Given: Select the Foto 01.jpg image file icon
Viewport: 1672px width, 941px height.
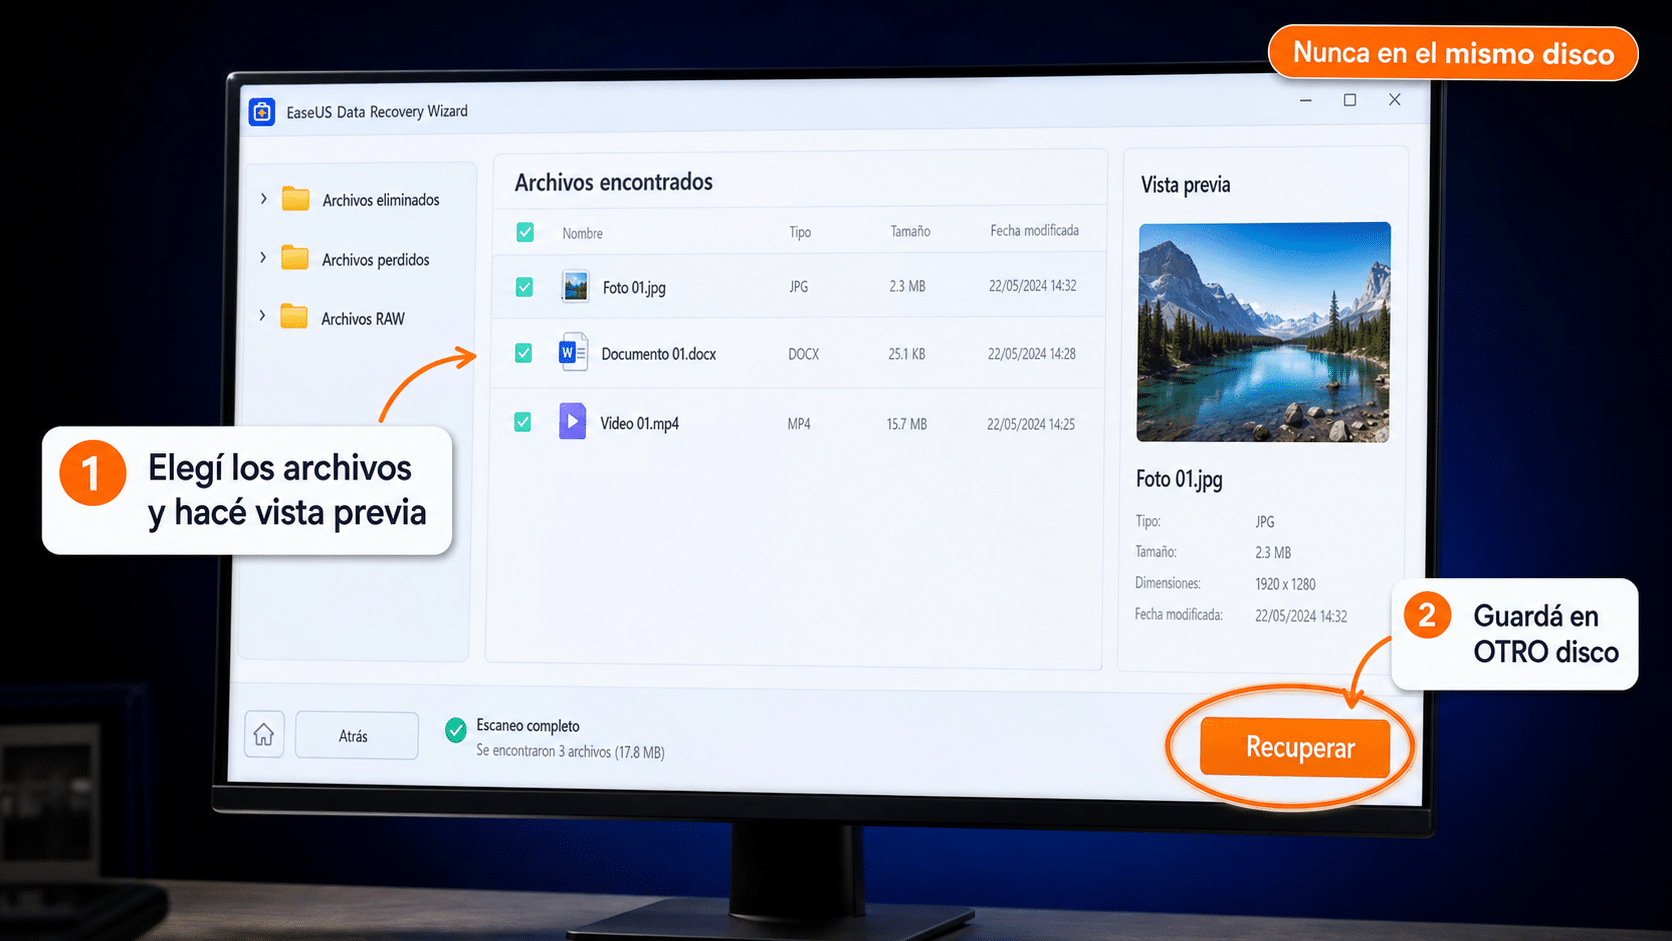Looking at the screenshot, I should (575, 287).
